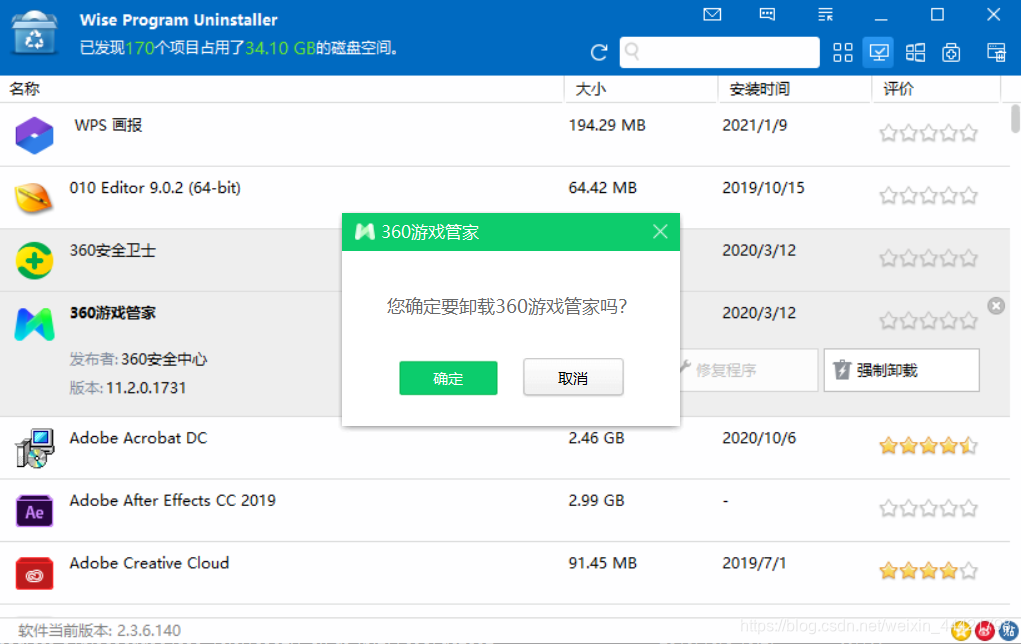Sort by 安装时间 column header
Screen dimensions: 1021x644
tap(759, 89)
